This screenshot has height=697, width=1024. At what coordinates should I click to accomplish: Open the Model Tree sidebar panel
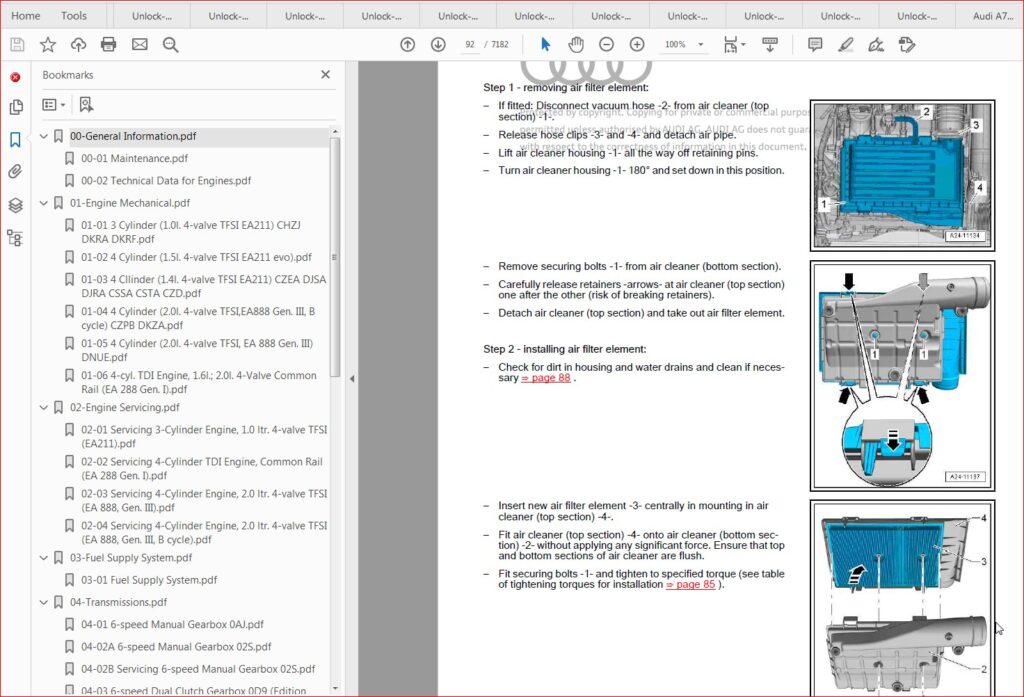(15, 238)
